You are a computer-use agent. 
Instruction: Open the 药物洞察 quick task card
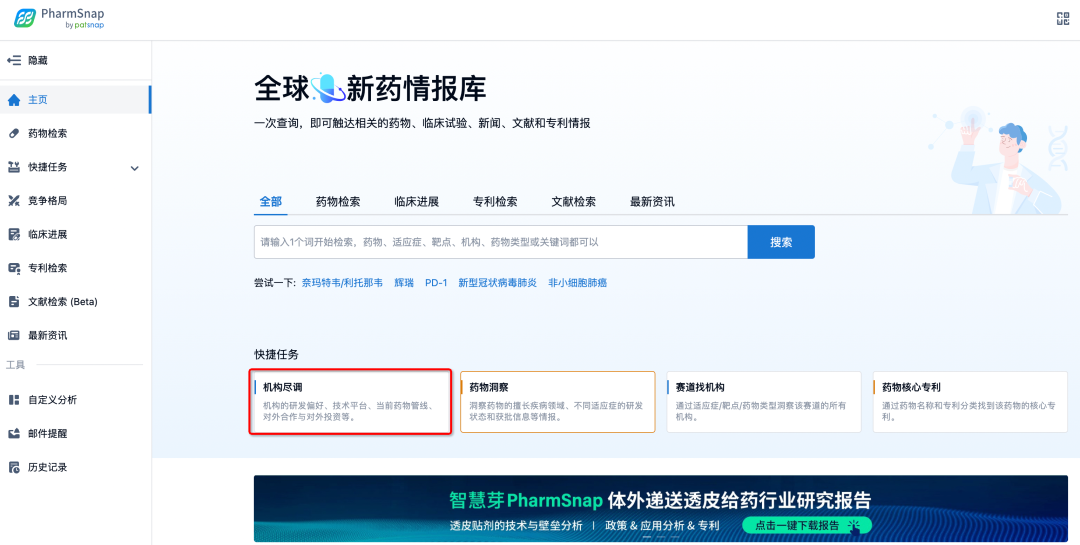(x=557, y=402)
